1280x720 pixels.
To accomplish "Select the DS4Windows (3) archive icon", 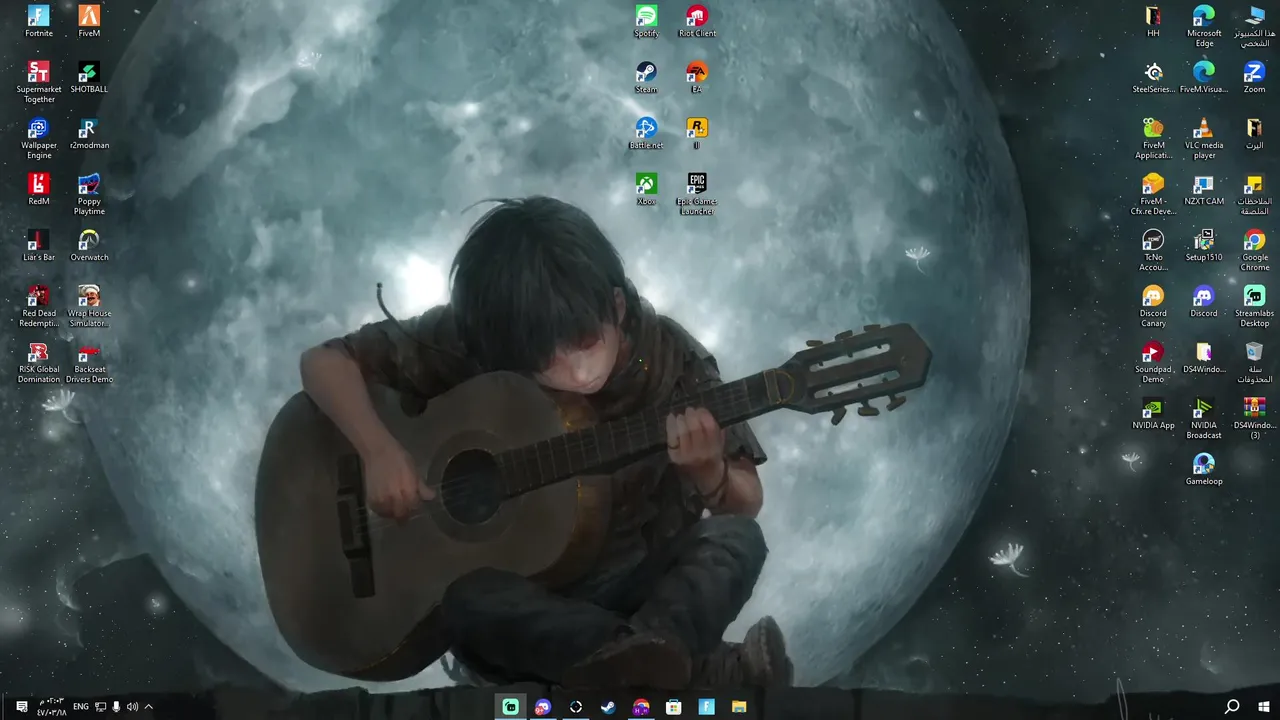I will click(1254, 418).
